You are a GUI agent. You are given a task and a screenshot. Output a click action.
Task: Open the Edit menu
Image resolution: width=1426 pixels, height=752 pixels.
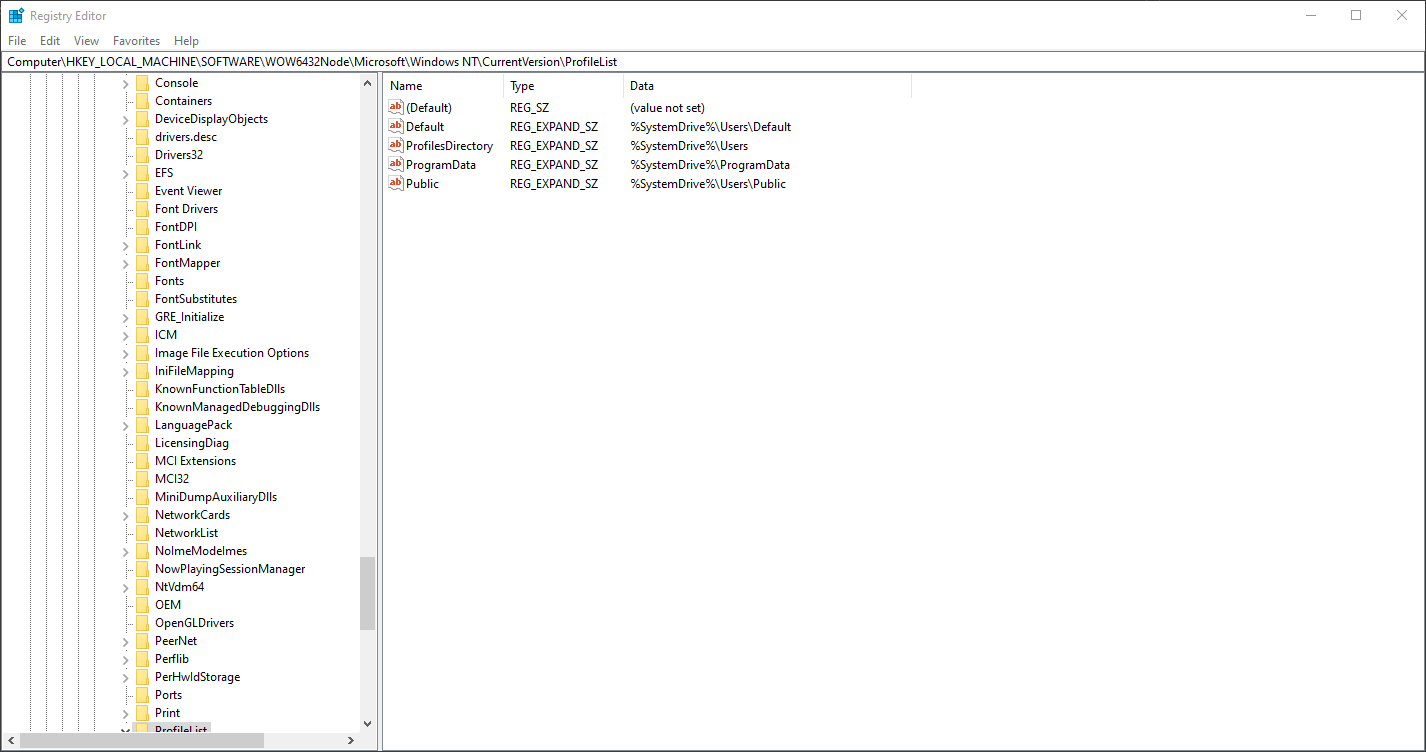(50, 41)
